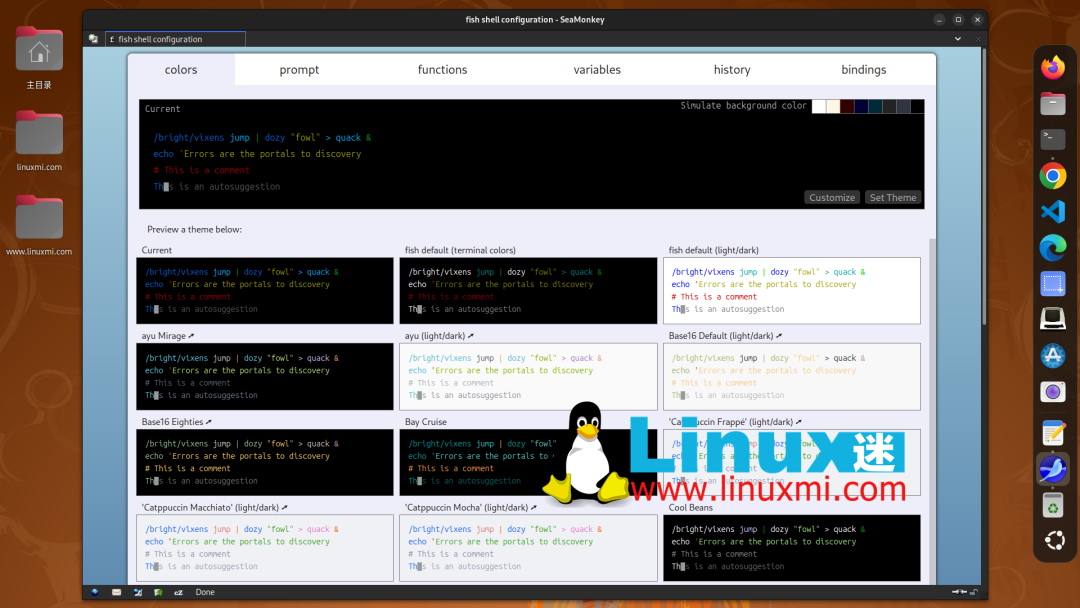Click the SeaMonkey Browser icon in status bar

point(95,592)
